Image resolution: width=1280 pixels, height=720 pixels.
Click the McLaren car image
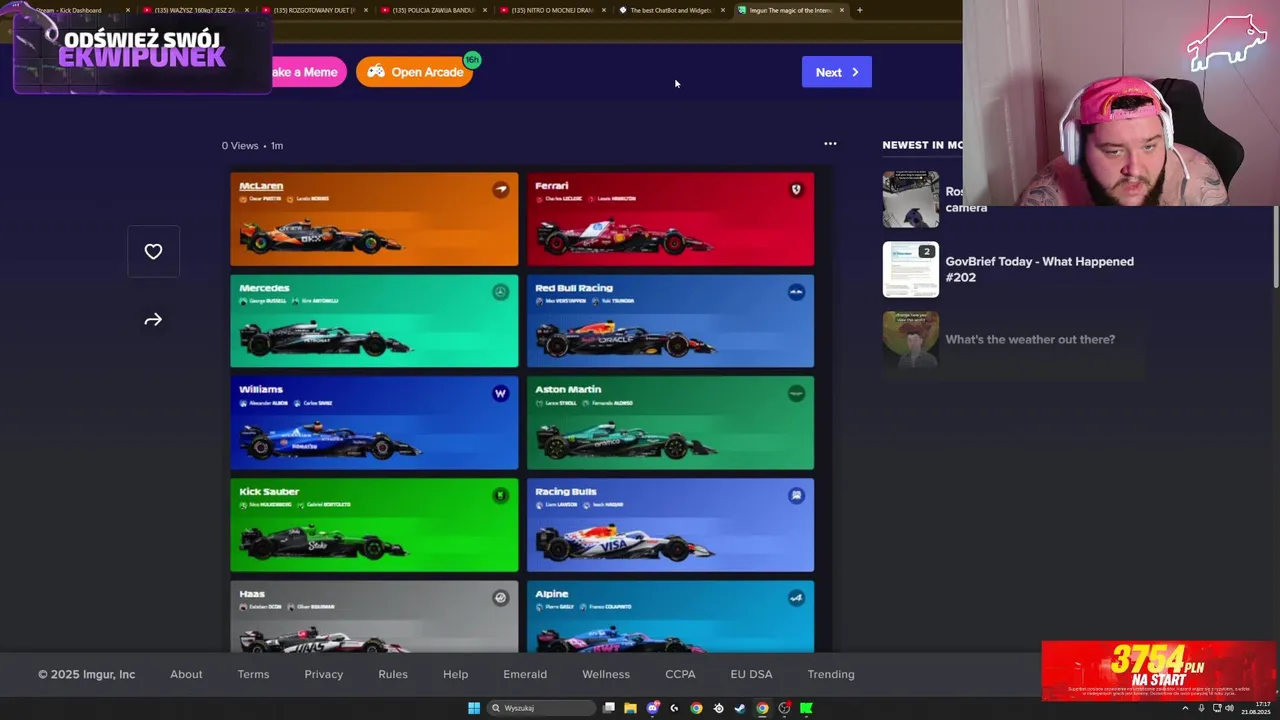322,236
